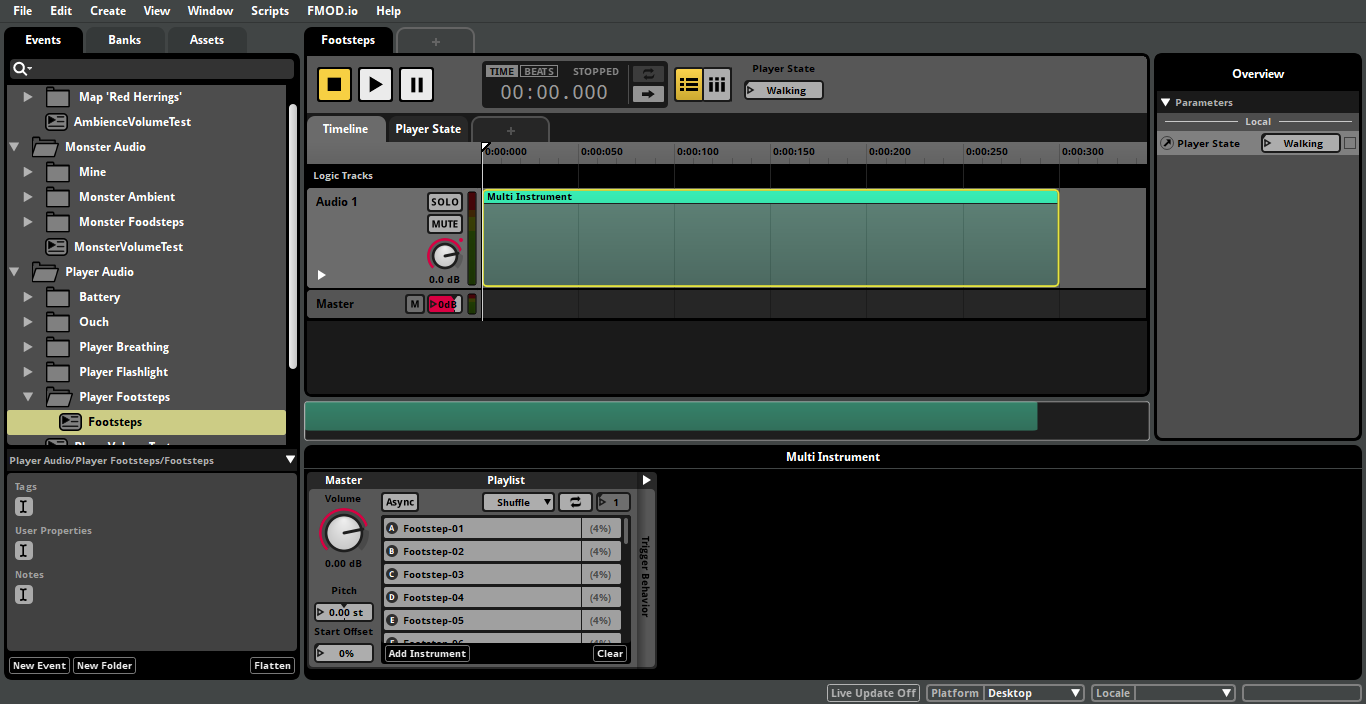Image resolution: width=1366 pixels, height=704 pixels.
Task: Click the Master Volume knob in Multi Instrument
Action: point(343,532)
